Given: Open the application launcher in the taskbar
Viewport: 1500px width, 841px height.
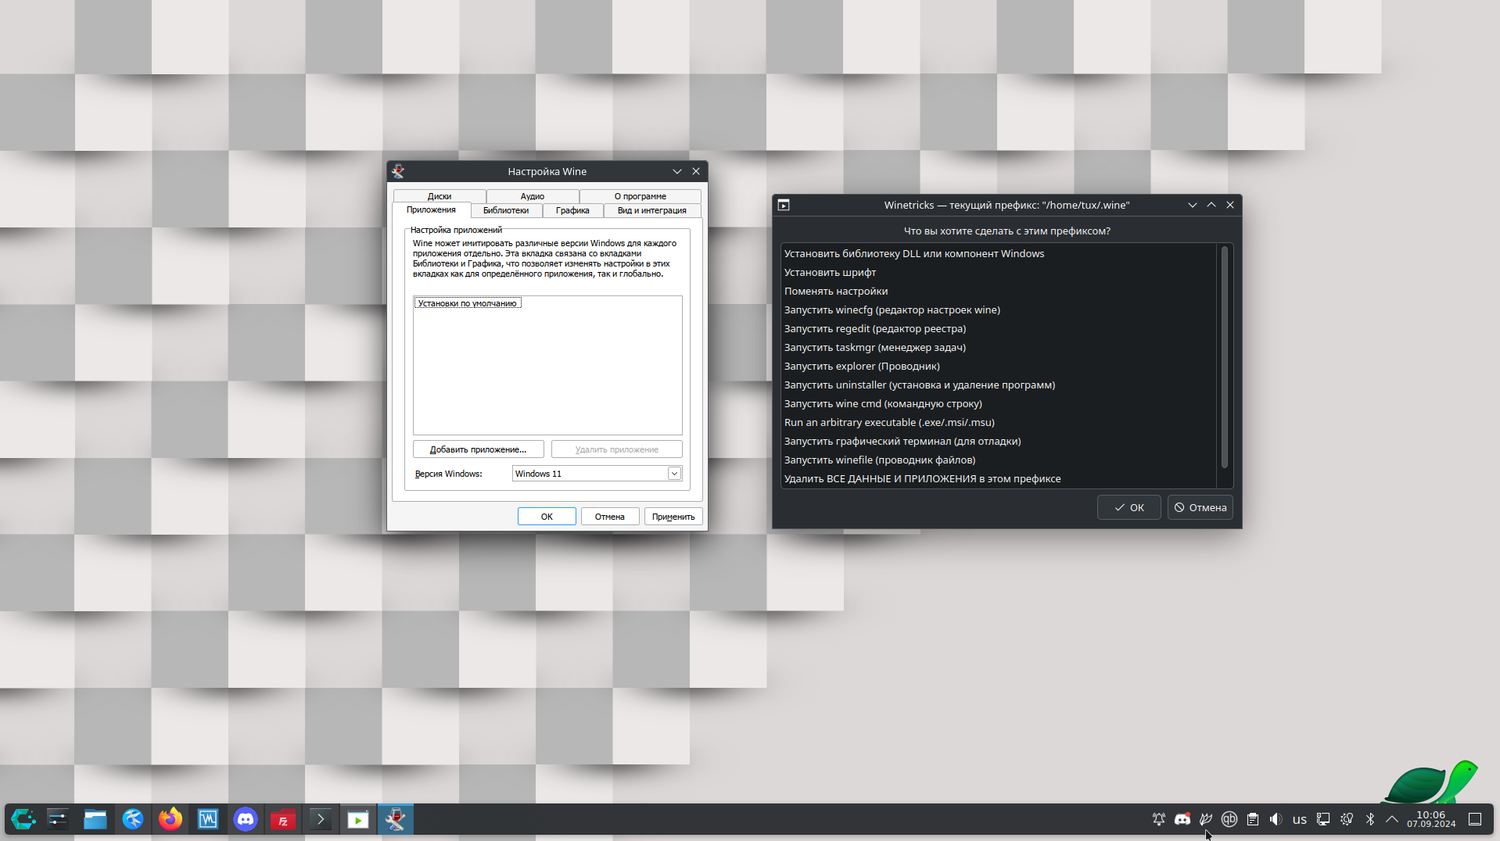Looking at the screenshot, I should point(22,819).
